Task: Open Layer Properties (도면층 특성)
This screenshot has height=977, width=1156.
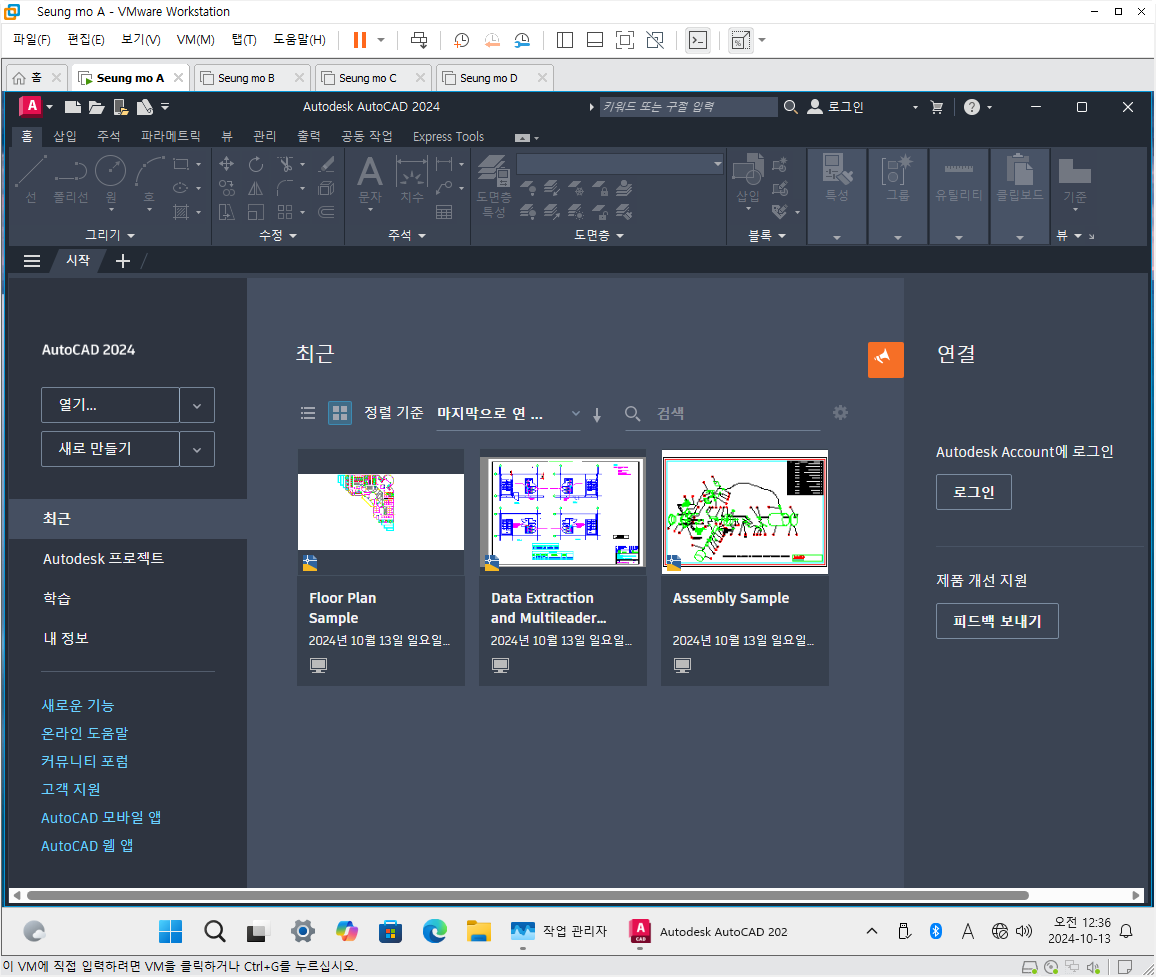Action: coord(493,186)
